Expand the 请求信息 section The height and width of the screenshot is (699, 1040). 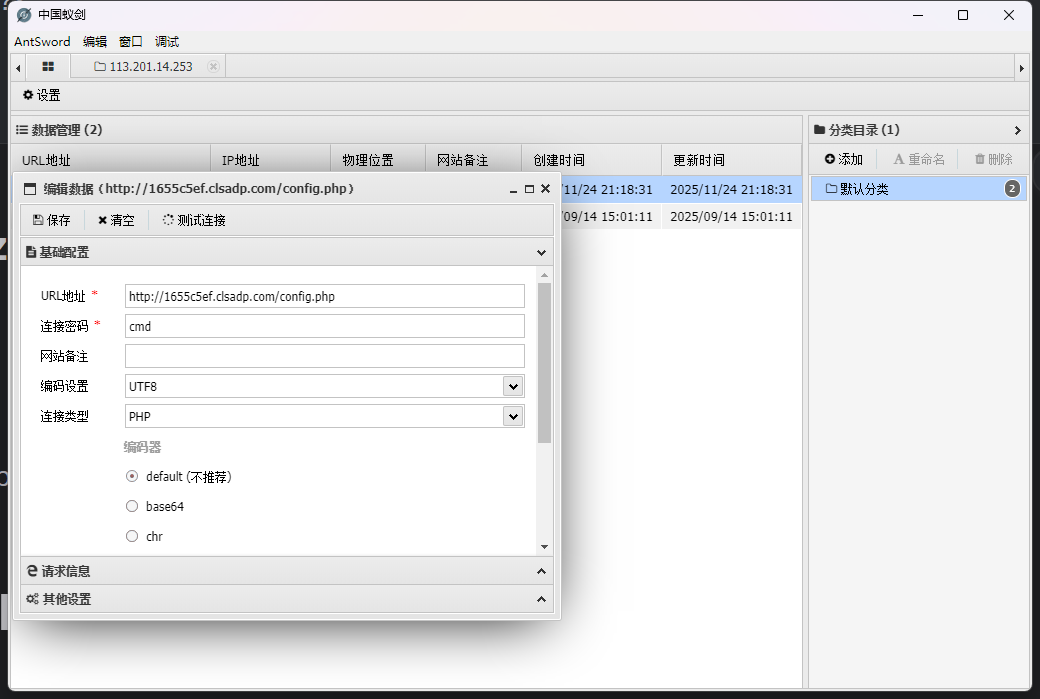[286, 571]
